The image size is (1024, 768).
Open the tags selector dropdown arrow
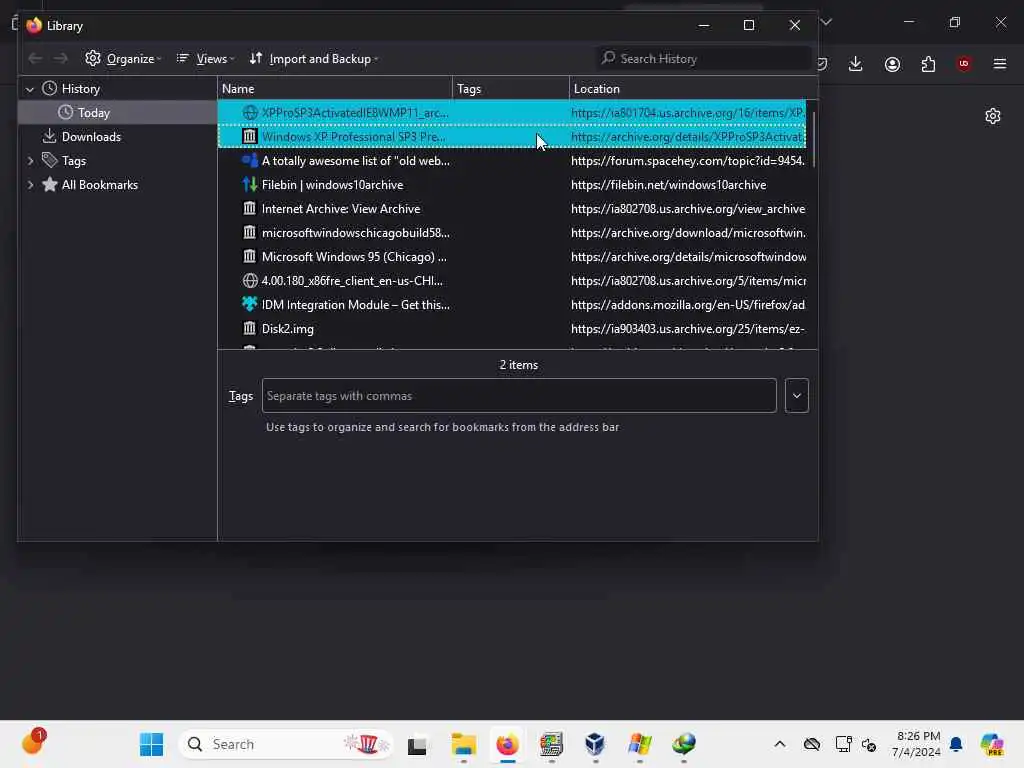(797, 396)
